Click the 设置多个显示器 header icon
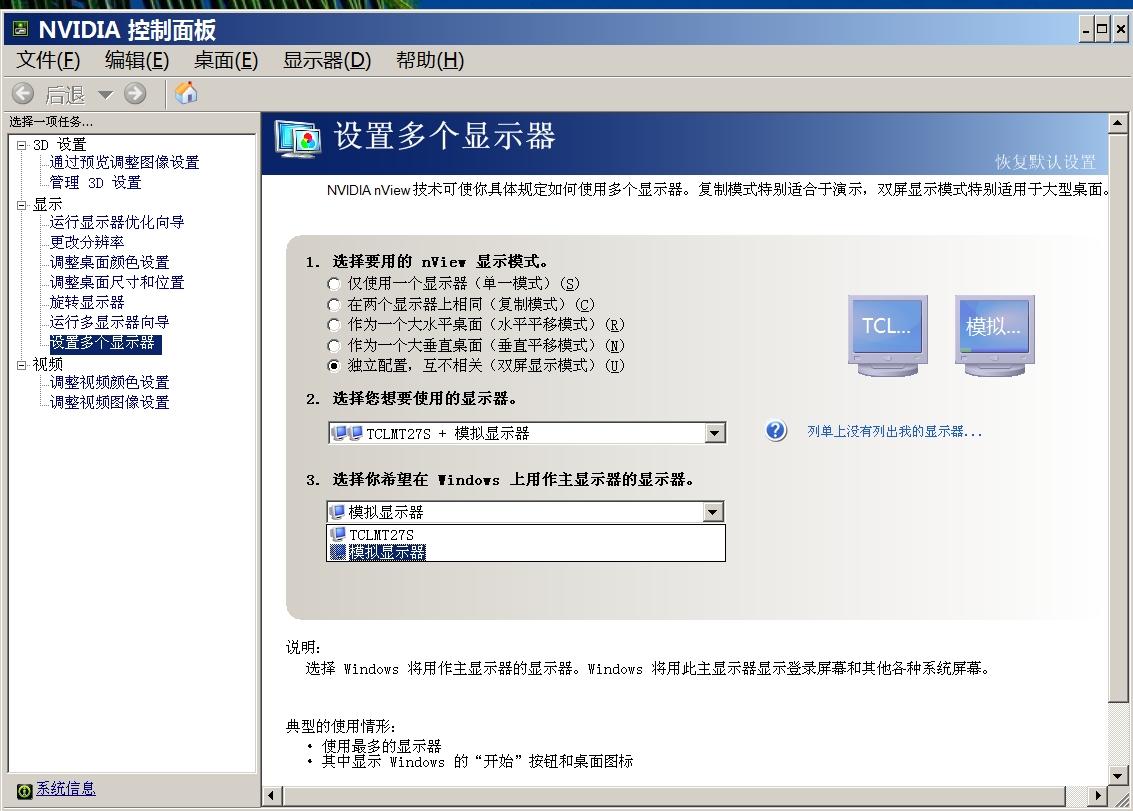Image resolution: width=1133 pixels, height=811 pixels. 297,139
